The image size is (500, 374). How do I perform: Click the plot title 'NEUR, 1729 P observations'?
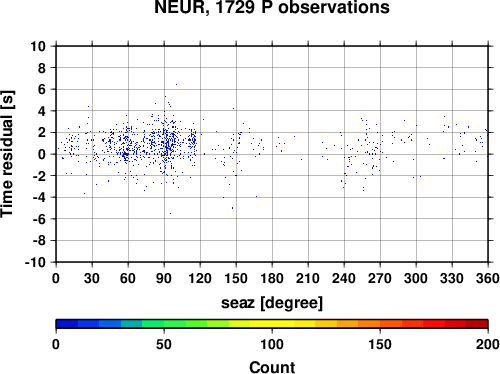coord(272,7)
